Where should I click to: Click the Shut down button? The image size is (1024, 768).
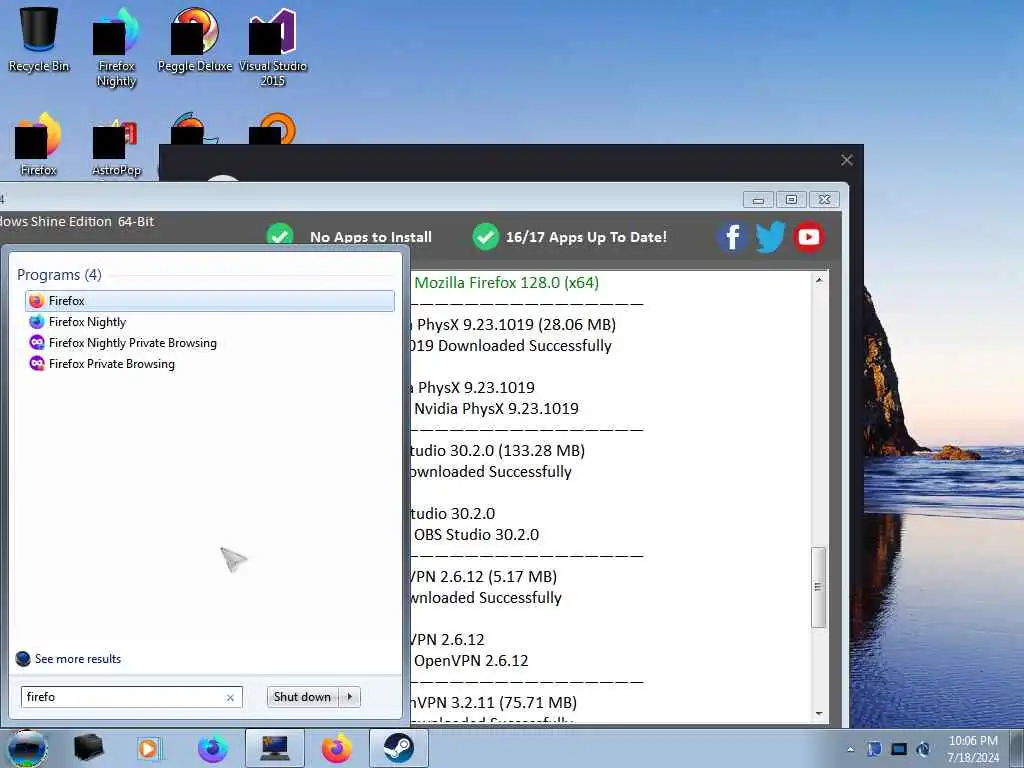pyautogui.click(x=302, y=697)
